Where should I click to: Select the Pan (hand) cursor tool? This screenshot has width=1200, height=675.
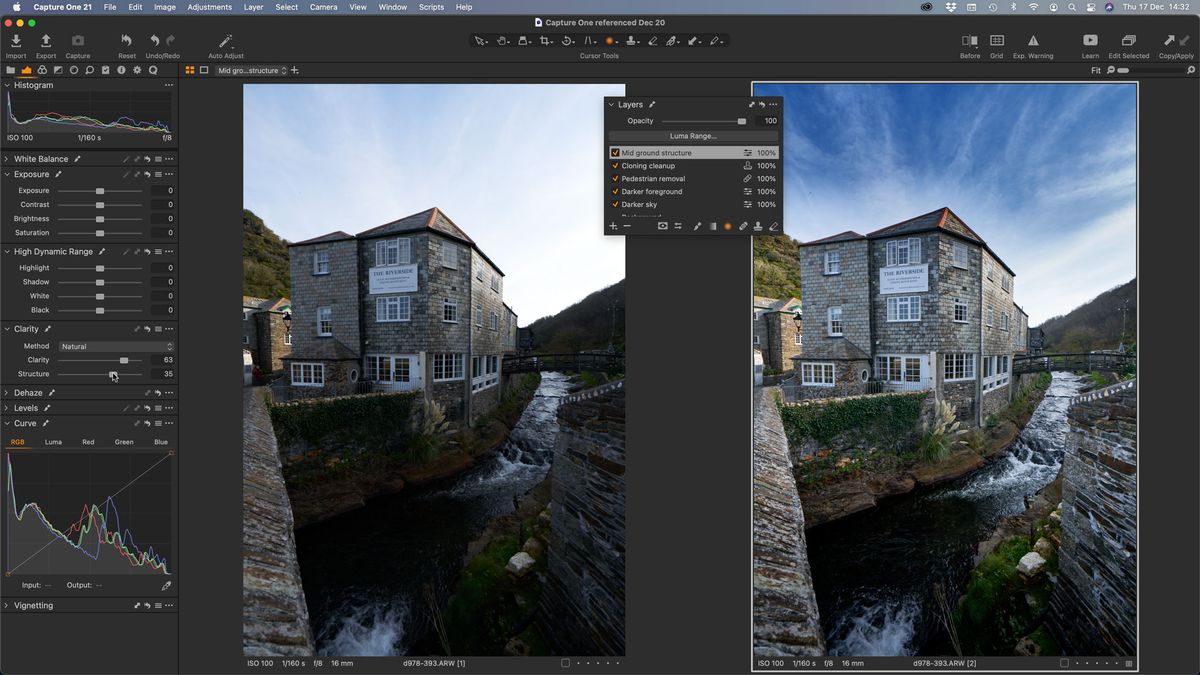pos(502,40)
